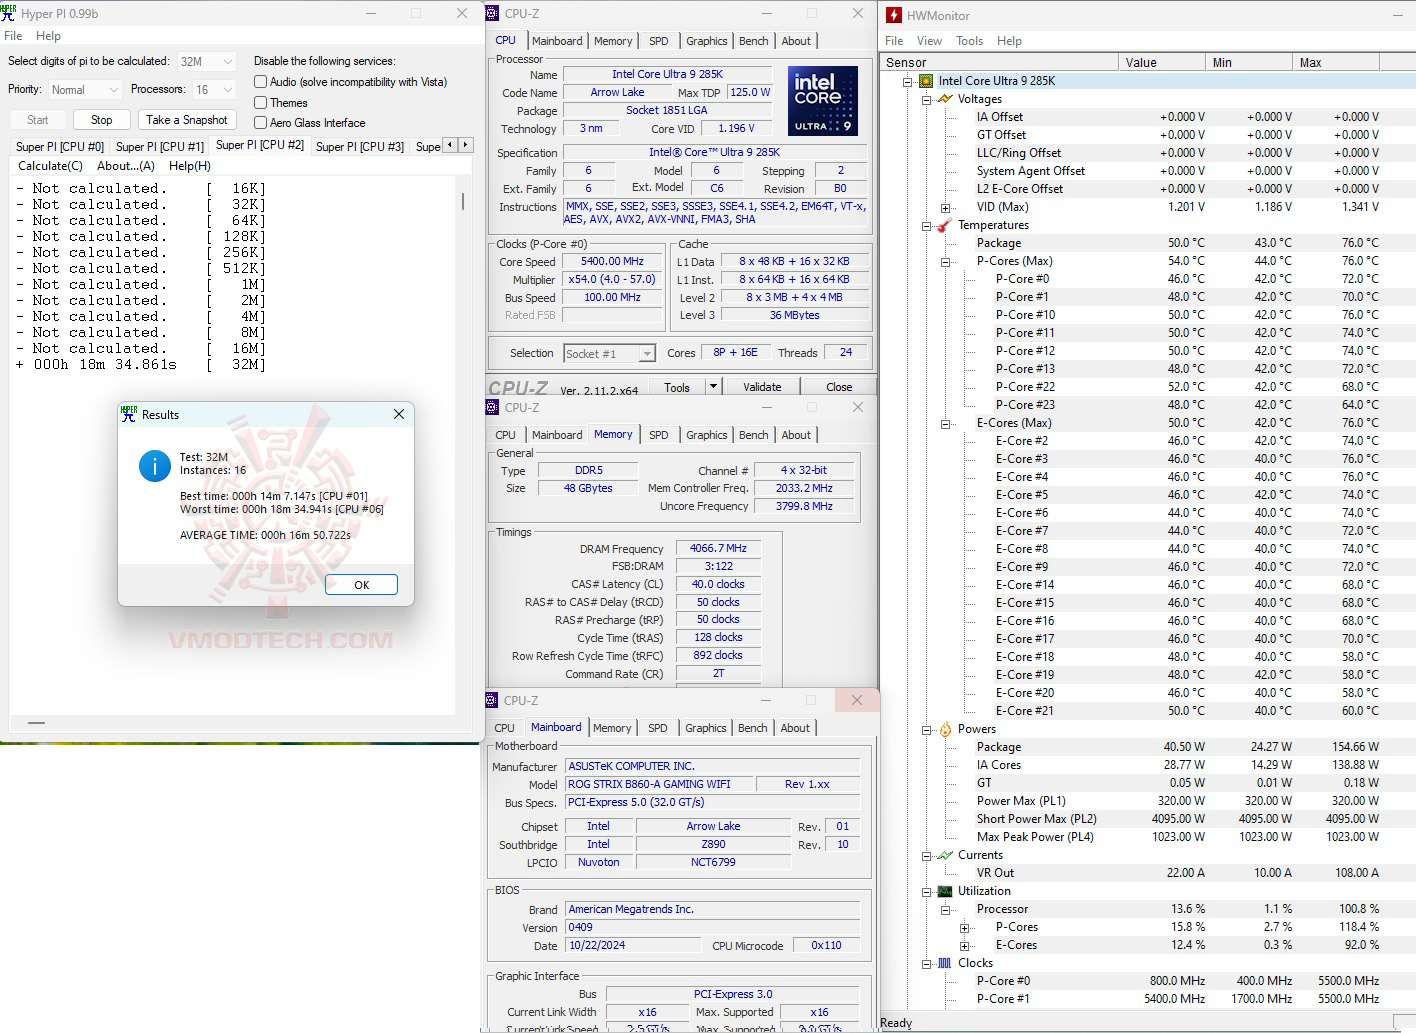Select the Power Max (PL1) row
Image resolution: width=1416 pixels, height=1033 pixels.
click(1147, 801)
